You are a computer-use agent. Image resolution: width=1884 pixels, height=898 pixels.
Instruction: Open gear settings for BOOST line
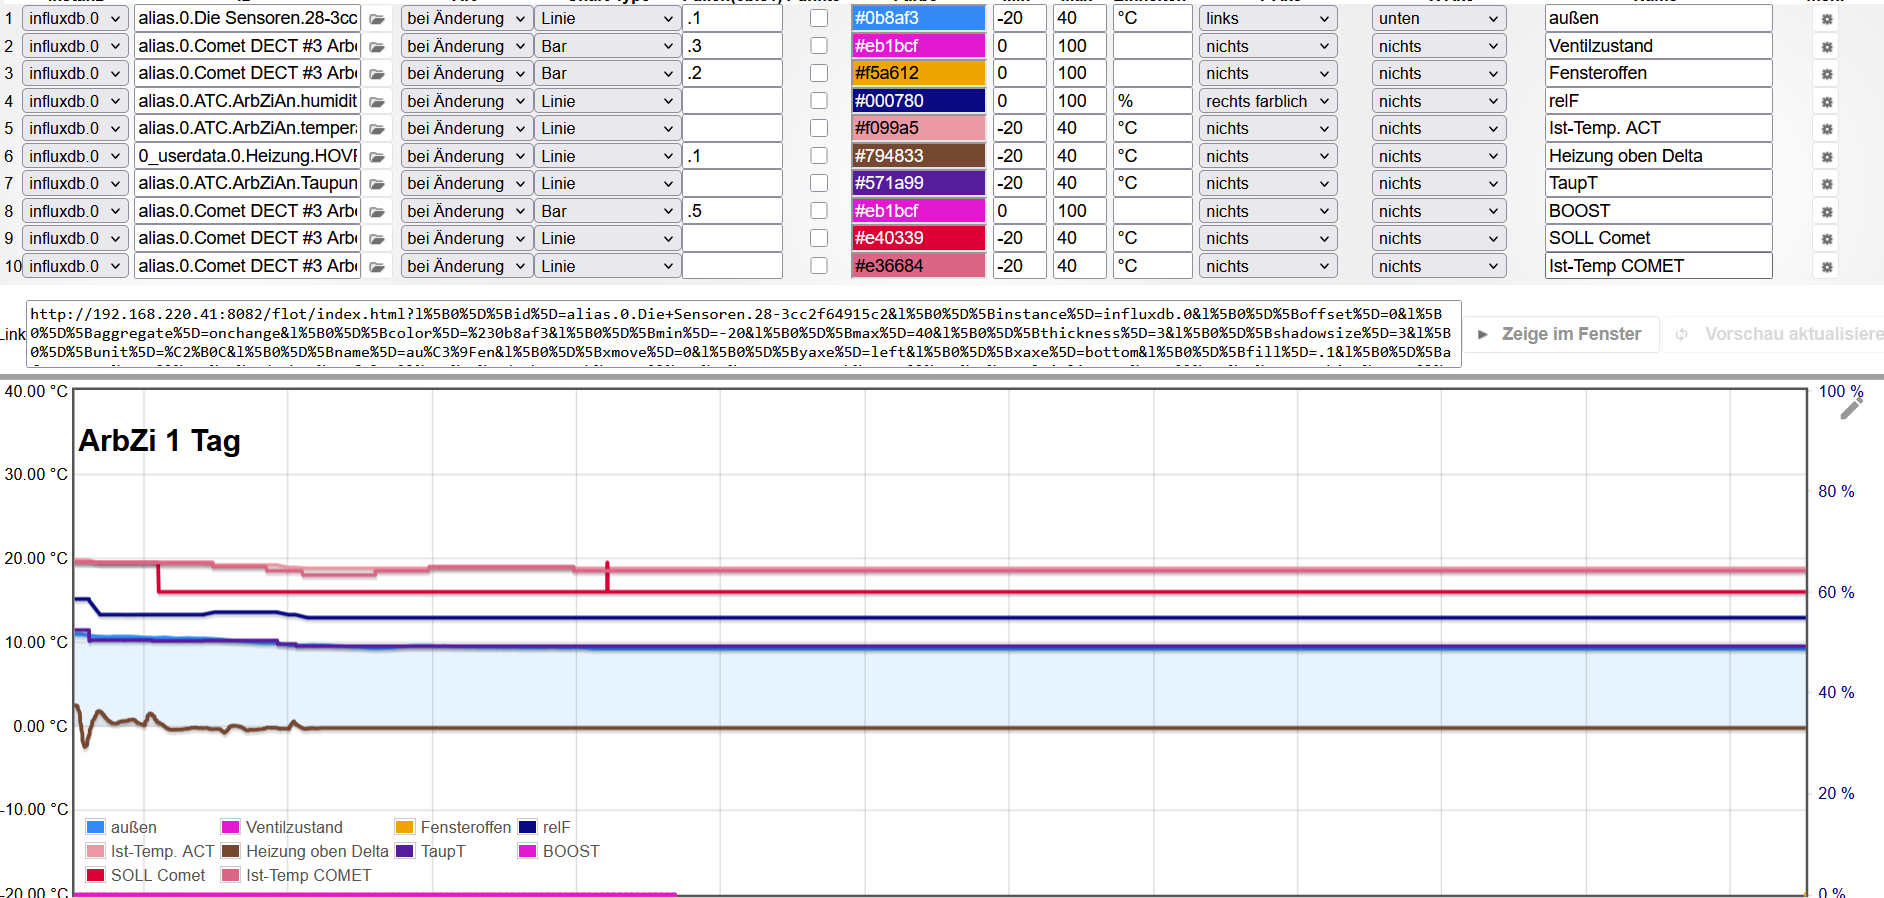1827,212
